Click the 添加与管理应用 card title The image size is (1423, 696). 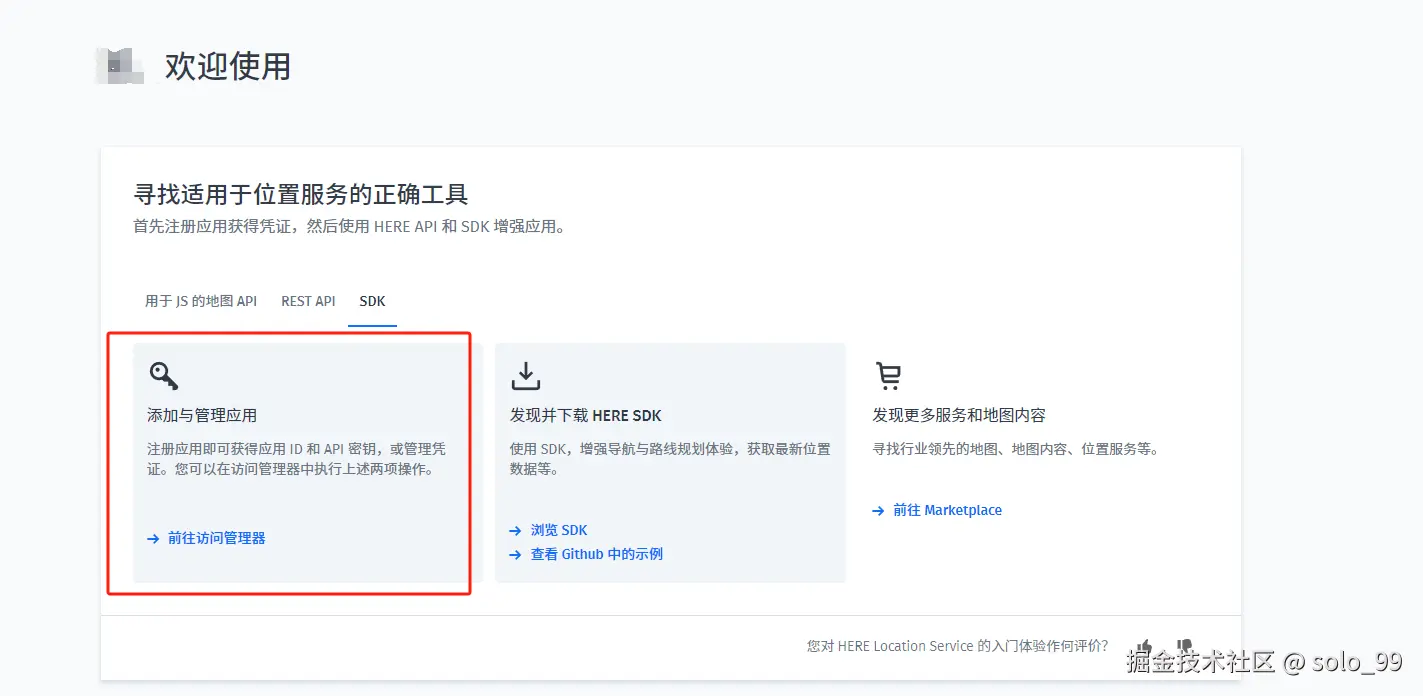pyautogui.click(x=202, y=415)
